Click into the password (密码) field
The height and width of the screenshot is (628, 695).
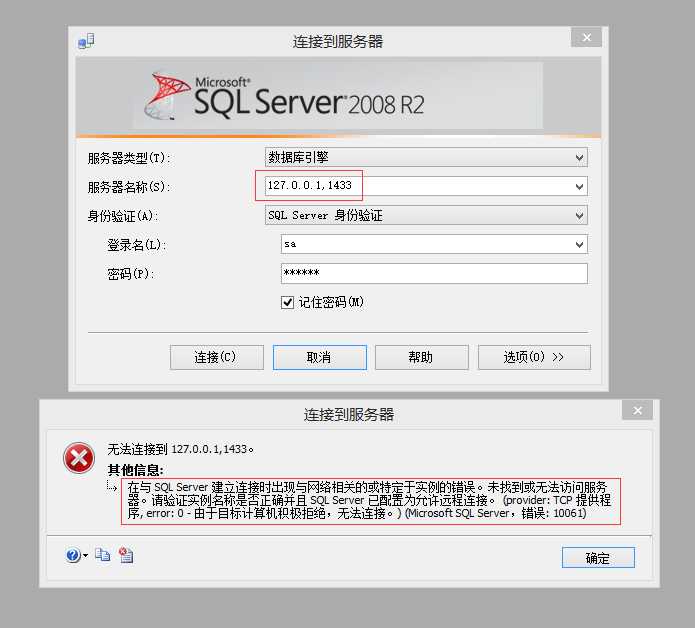click(x=434, y=273)
